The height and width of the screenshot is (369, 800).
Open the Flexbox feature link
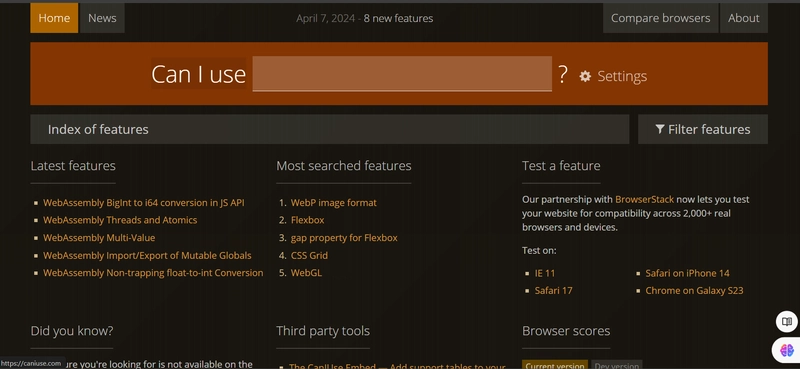[x=308, y=220]
